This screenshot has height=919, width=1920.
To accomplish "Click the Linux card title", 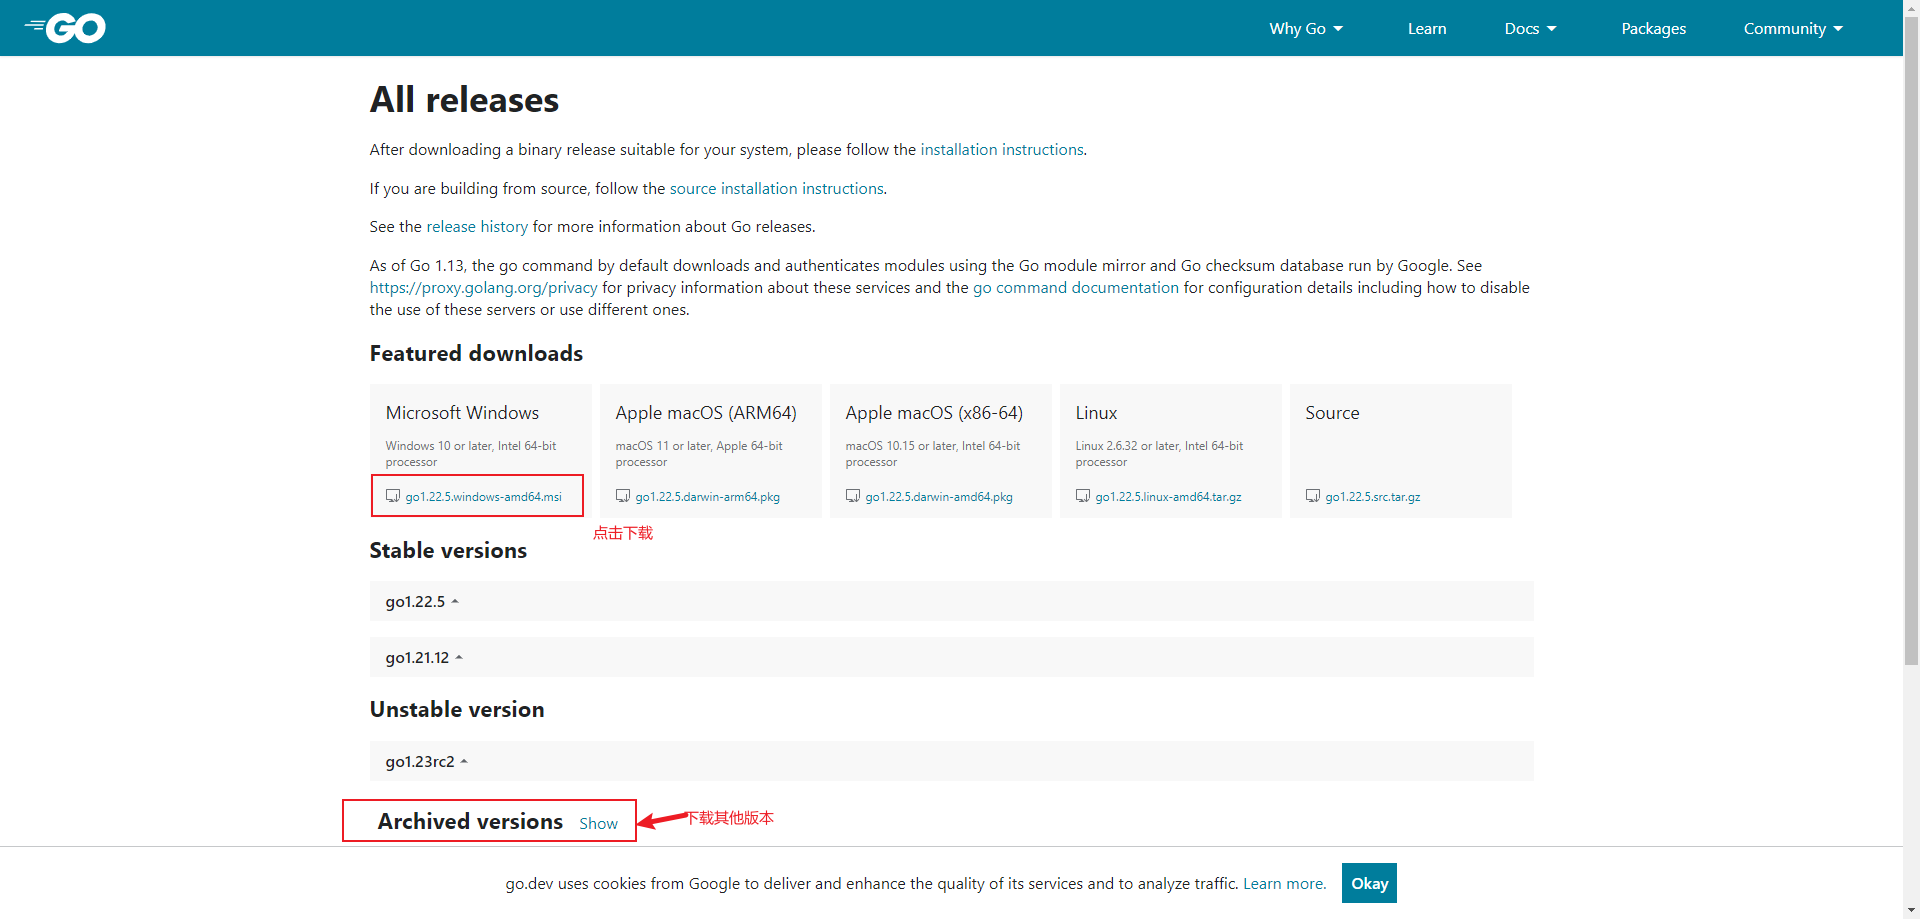I will (x=1096, y=413).
